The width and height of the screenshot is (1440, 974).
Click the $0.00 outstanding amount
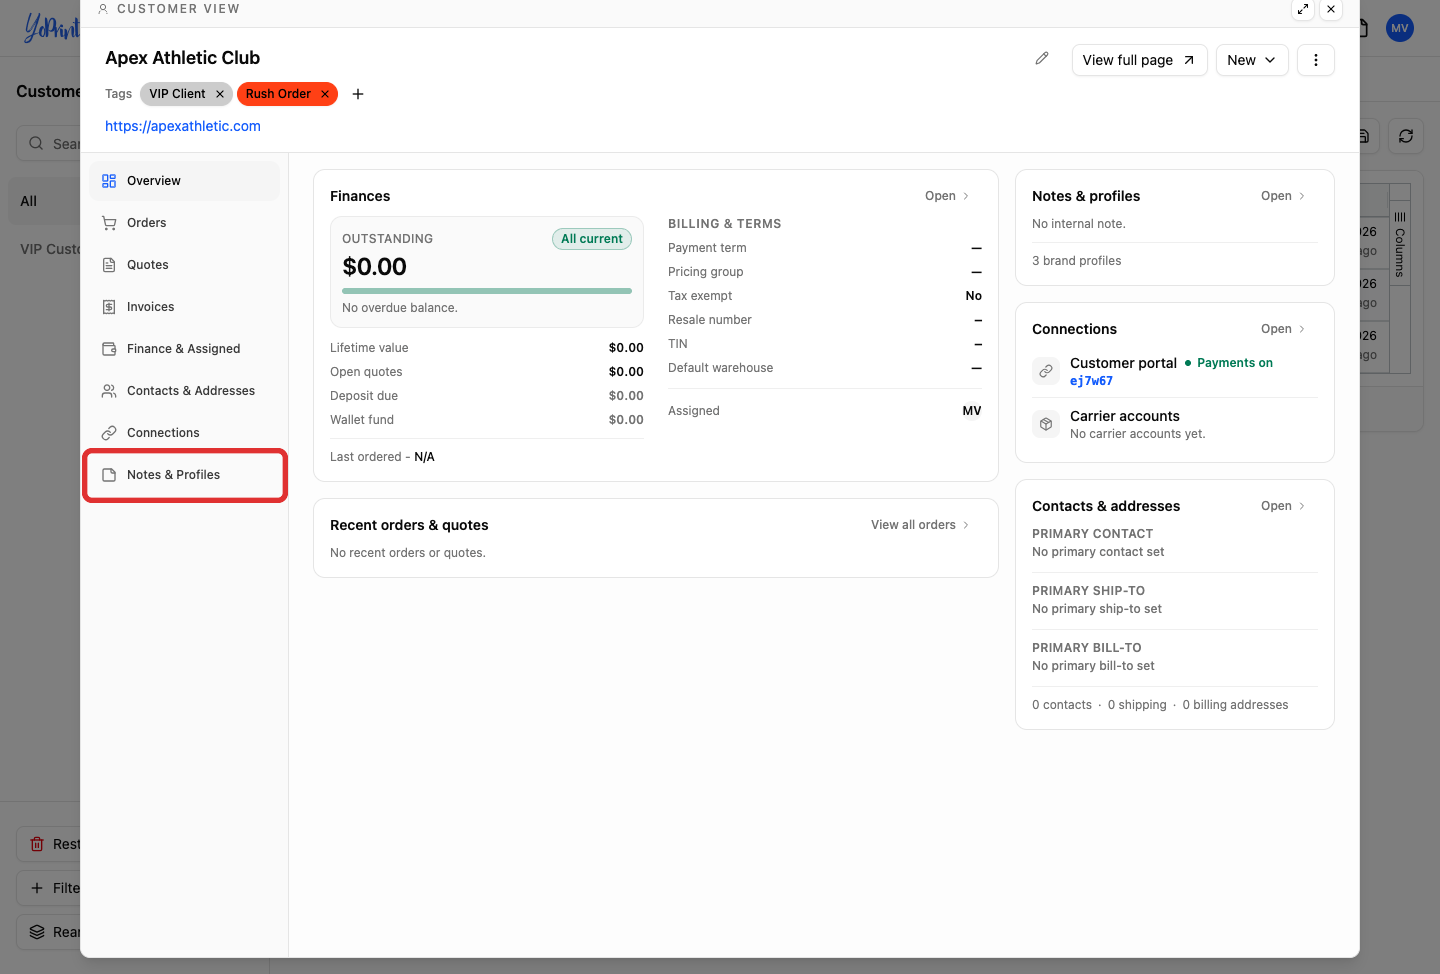tap(375, 267)
